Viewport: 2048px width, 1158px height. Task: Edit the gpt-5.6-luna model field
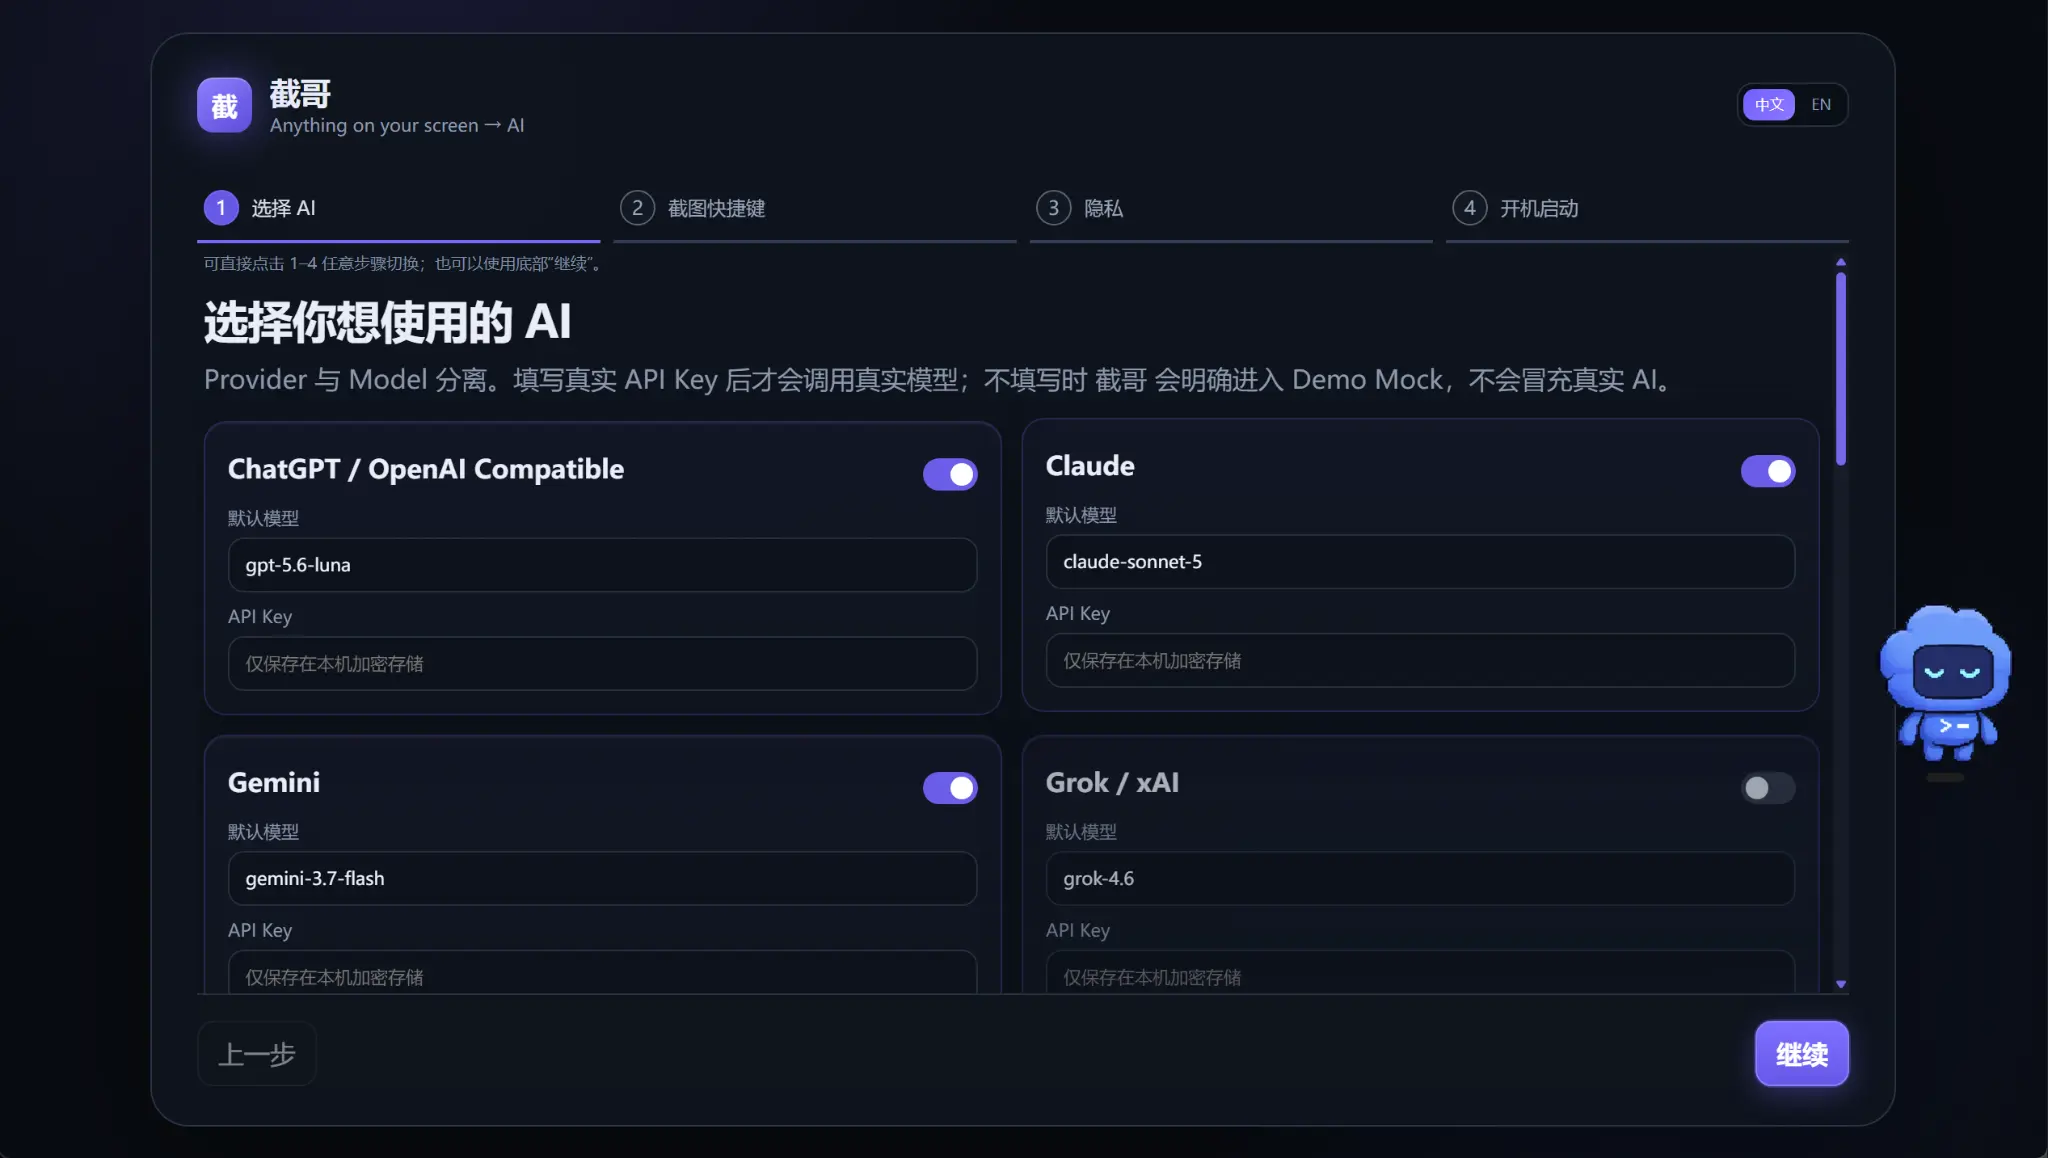coord(602,565)
